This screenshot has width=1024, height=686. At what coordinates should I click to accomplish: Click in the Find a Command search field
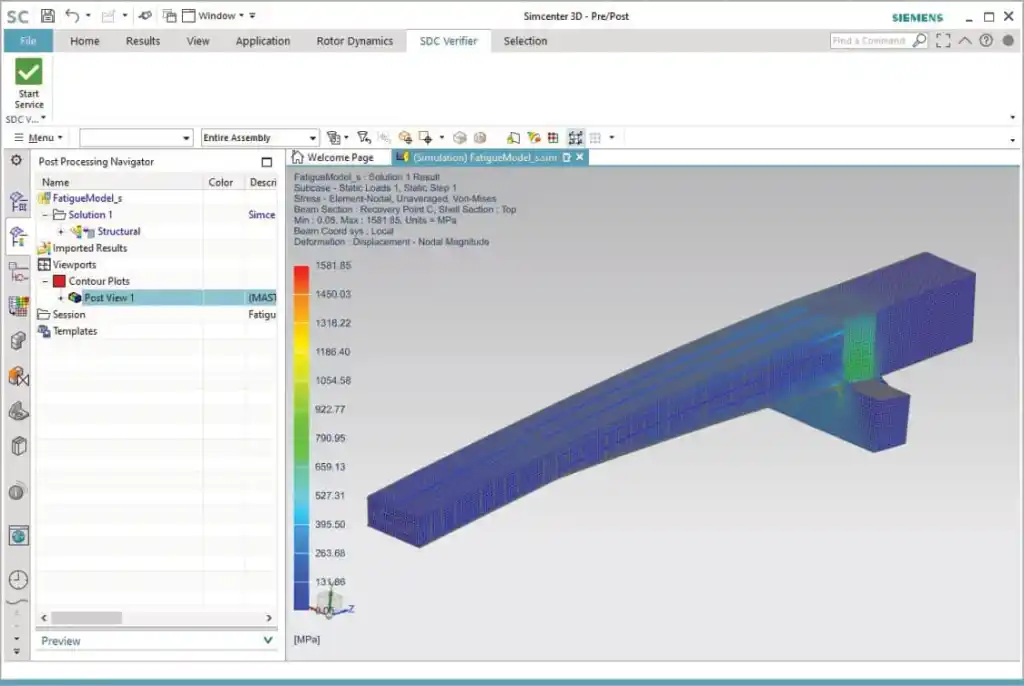coord(869,41)
